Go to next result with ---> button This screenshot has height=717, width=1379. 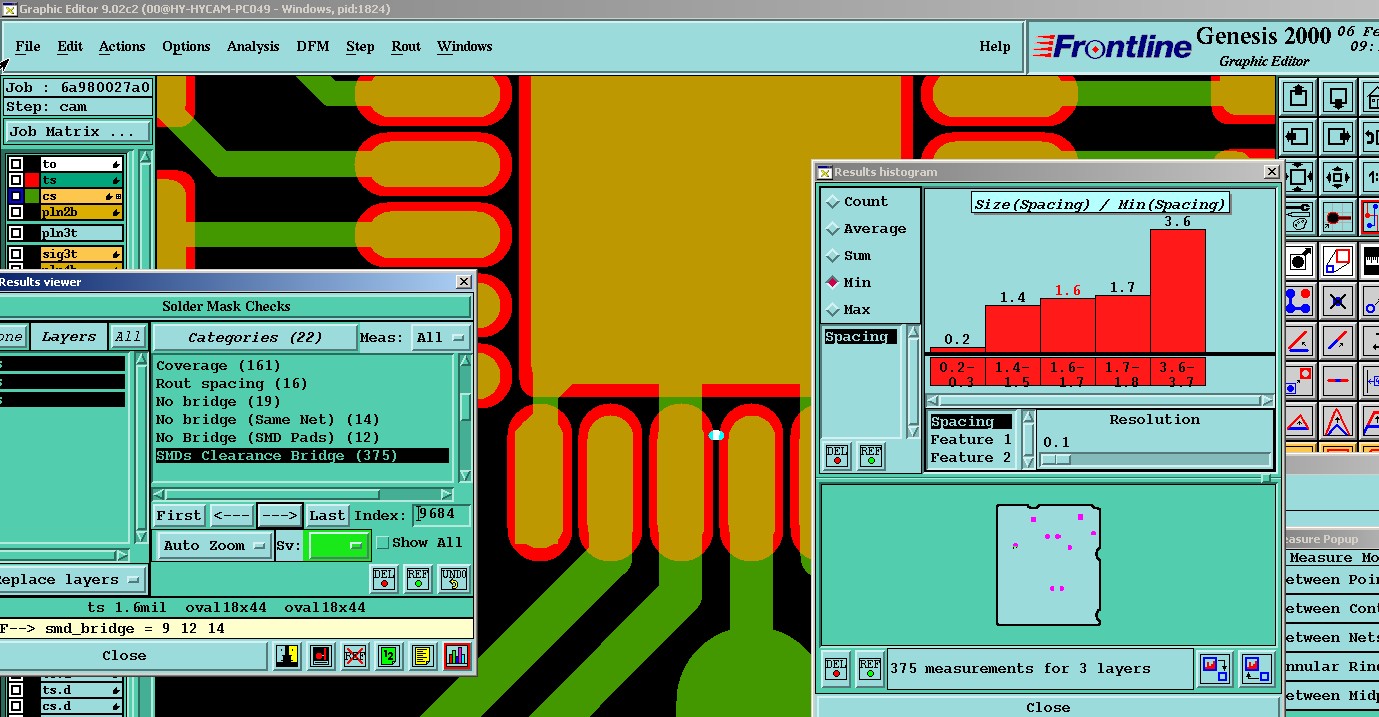pos(279,515)
